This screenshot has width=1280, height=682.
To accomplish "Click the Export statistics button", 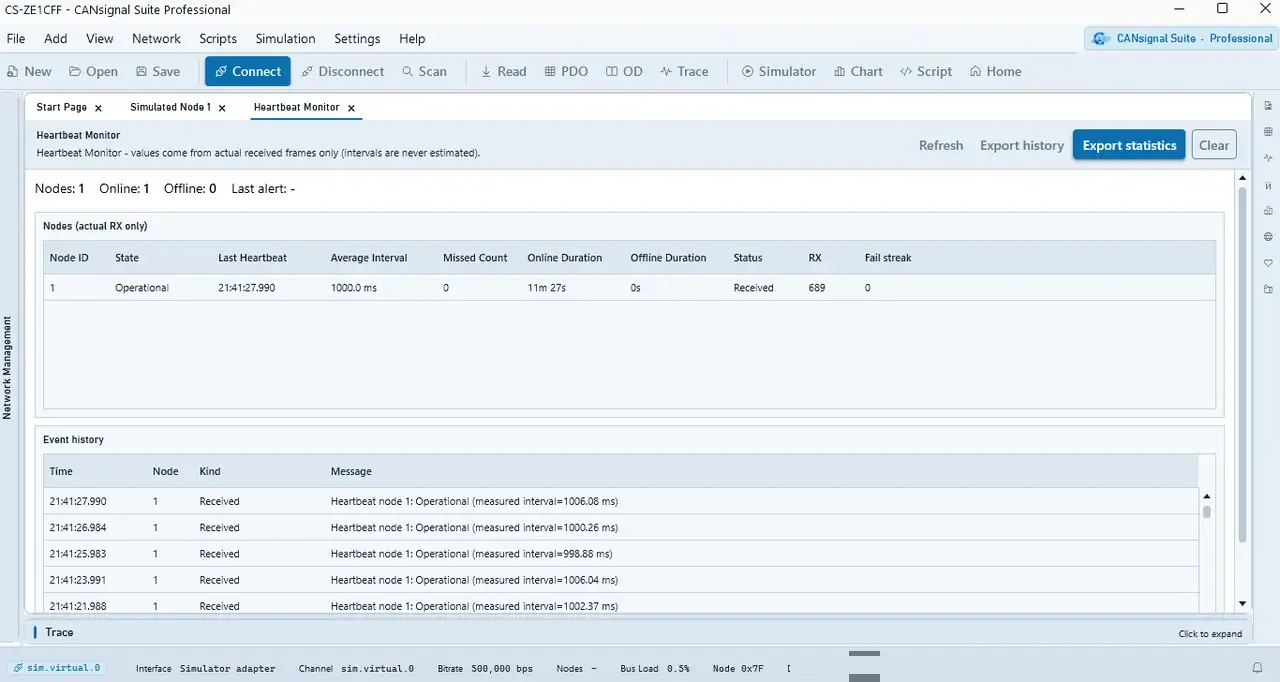I will 1129,145.
